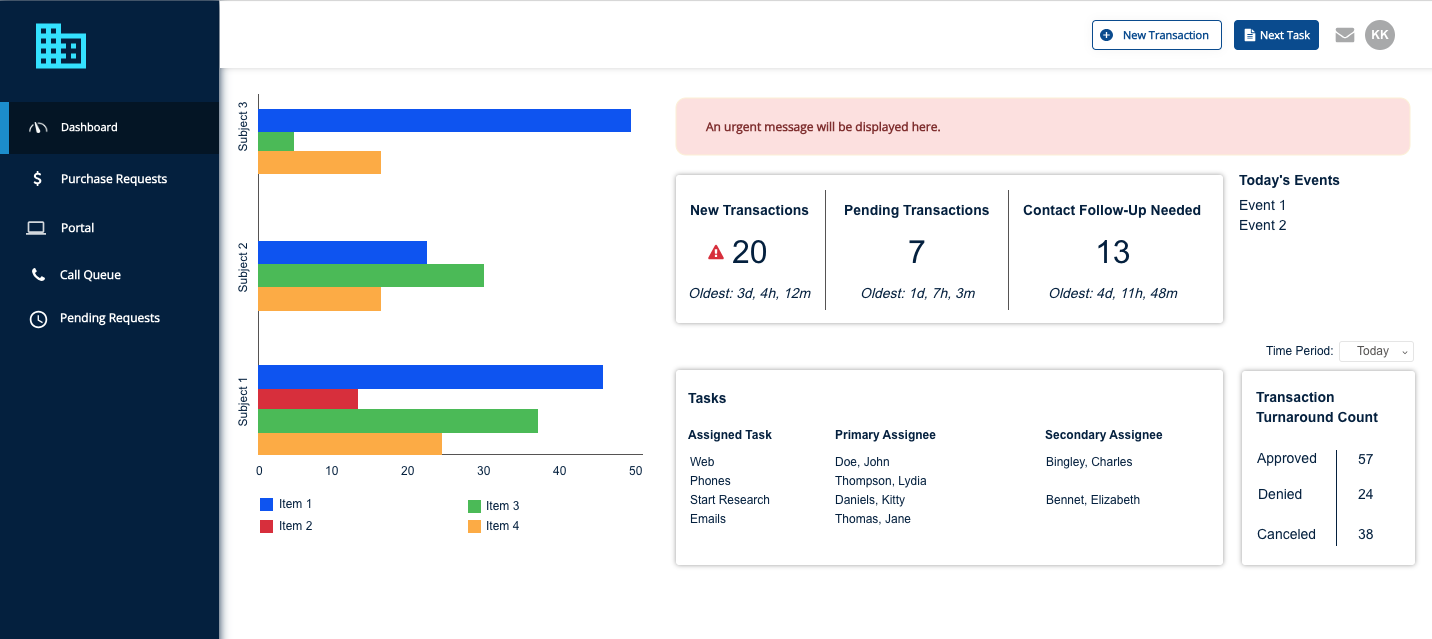This screenshot has height=639, width=1432.
Task: Click assignee Doe, John
Action: (x=862, y=462)
